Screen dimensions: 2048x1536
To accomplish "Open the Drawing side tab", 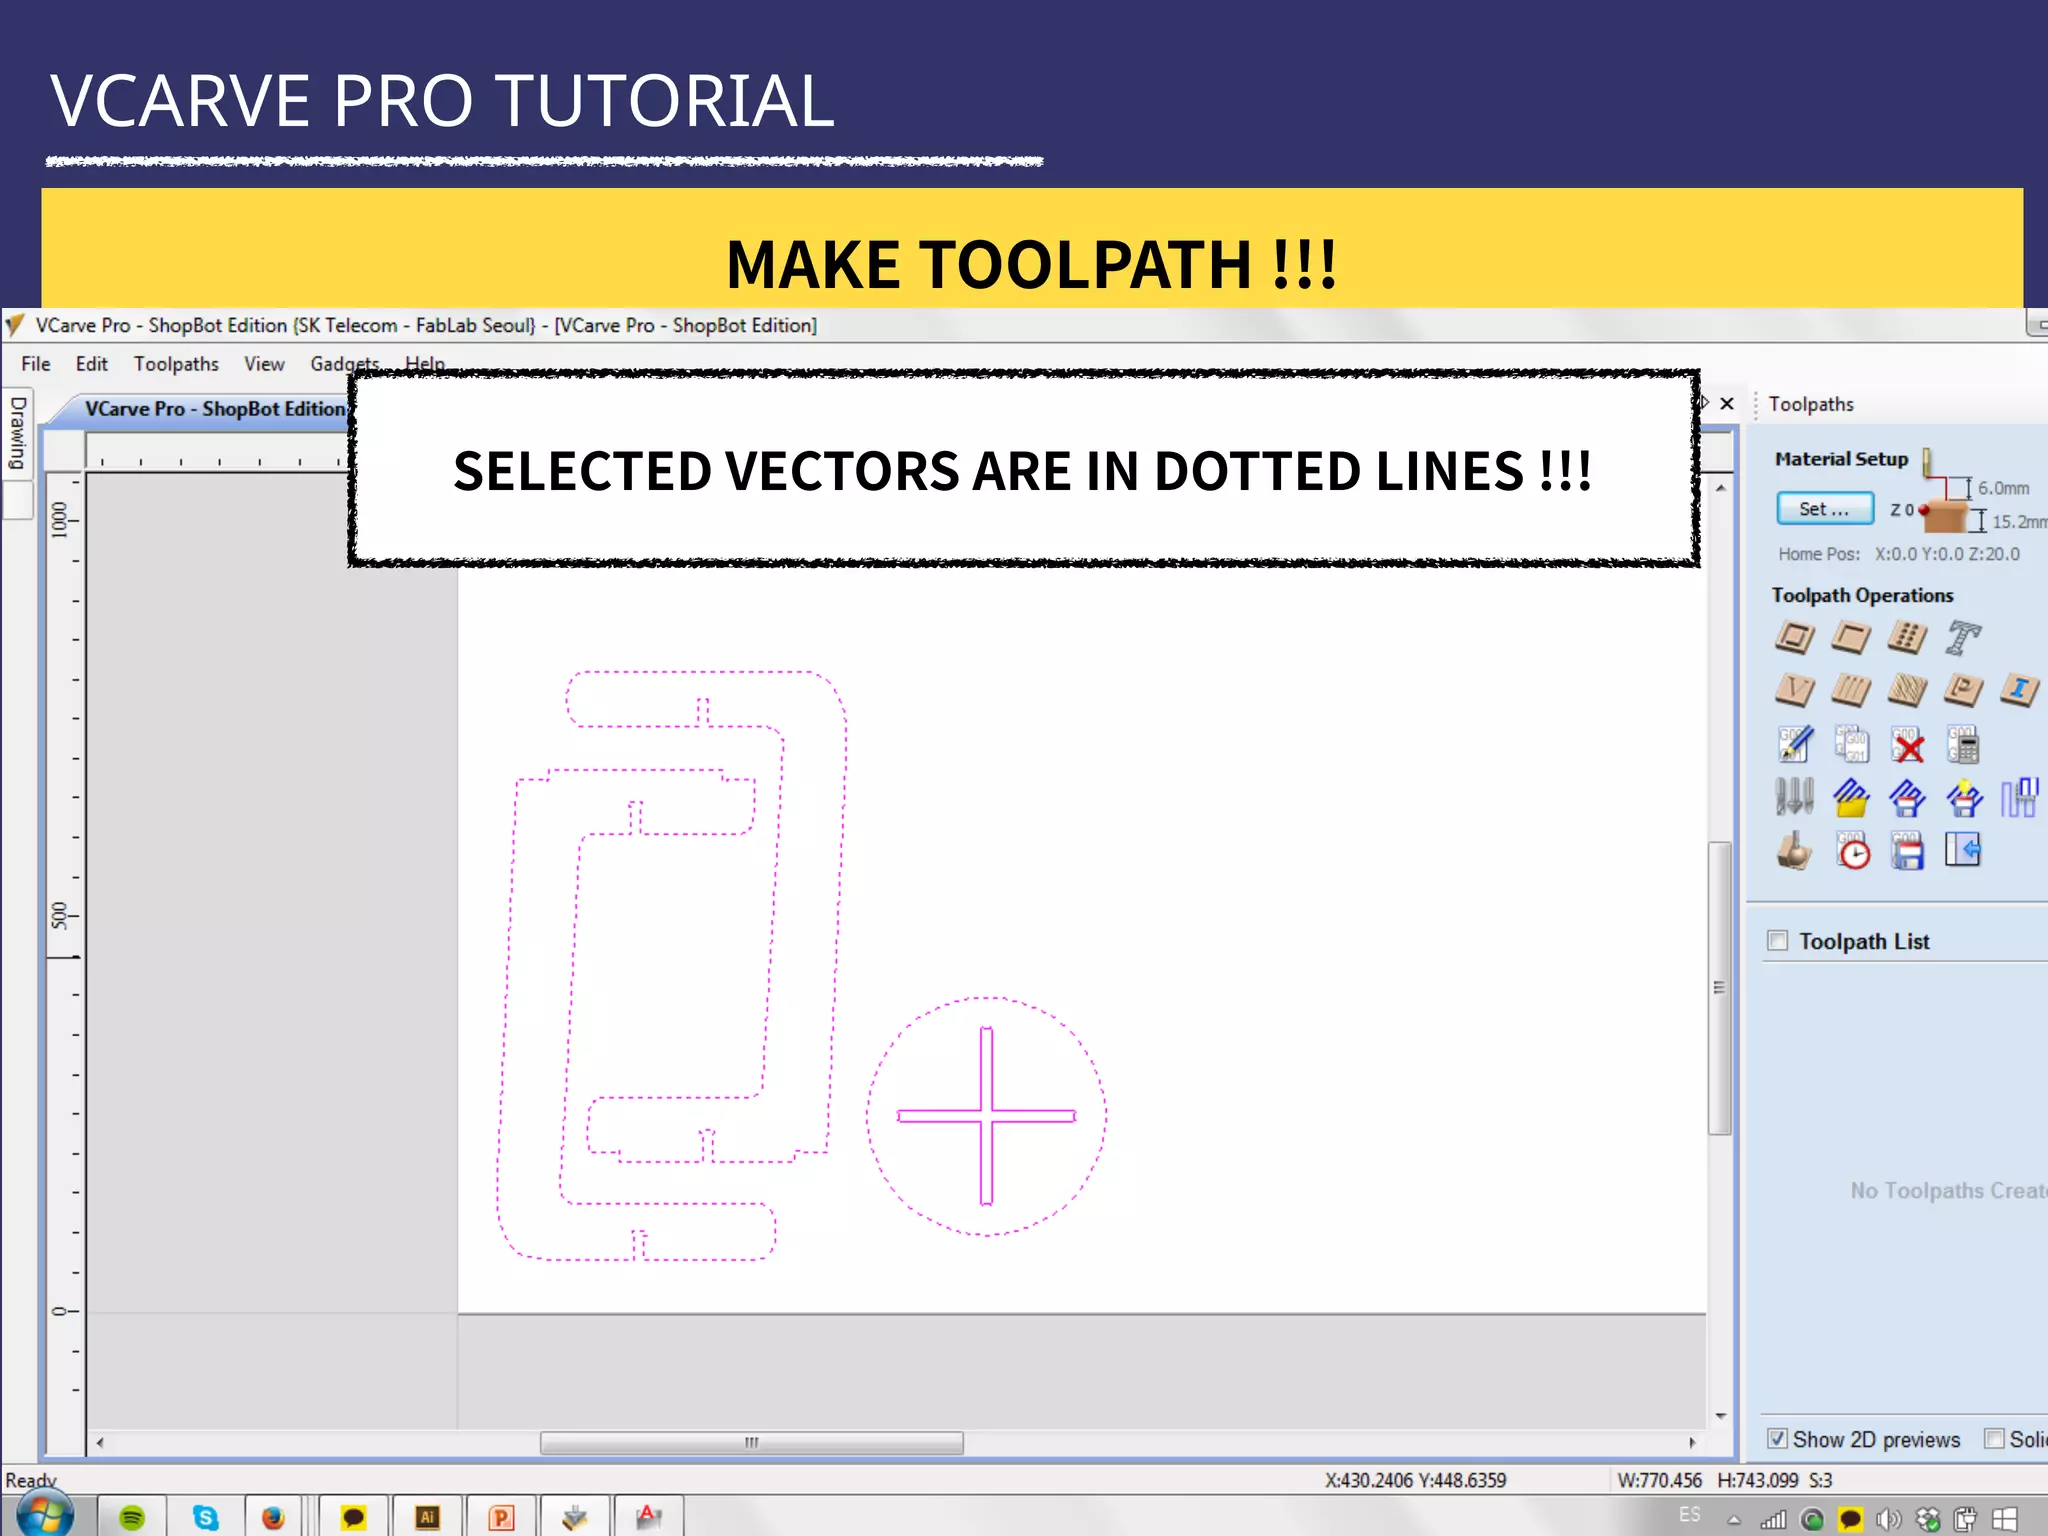I will click(x=17, y=435).
